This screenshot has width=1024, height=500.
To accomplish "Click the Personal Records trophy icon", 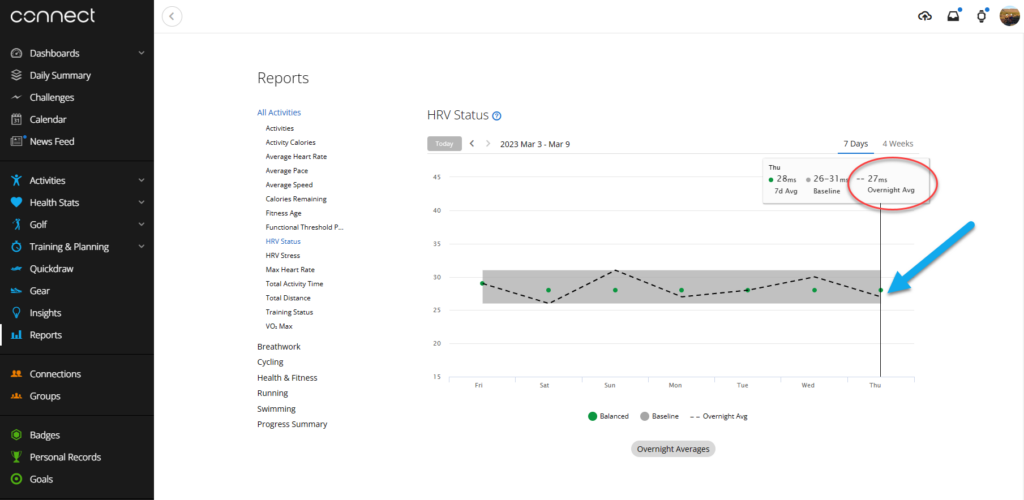I will point(17,458).
